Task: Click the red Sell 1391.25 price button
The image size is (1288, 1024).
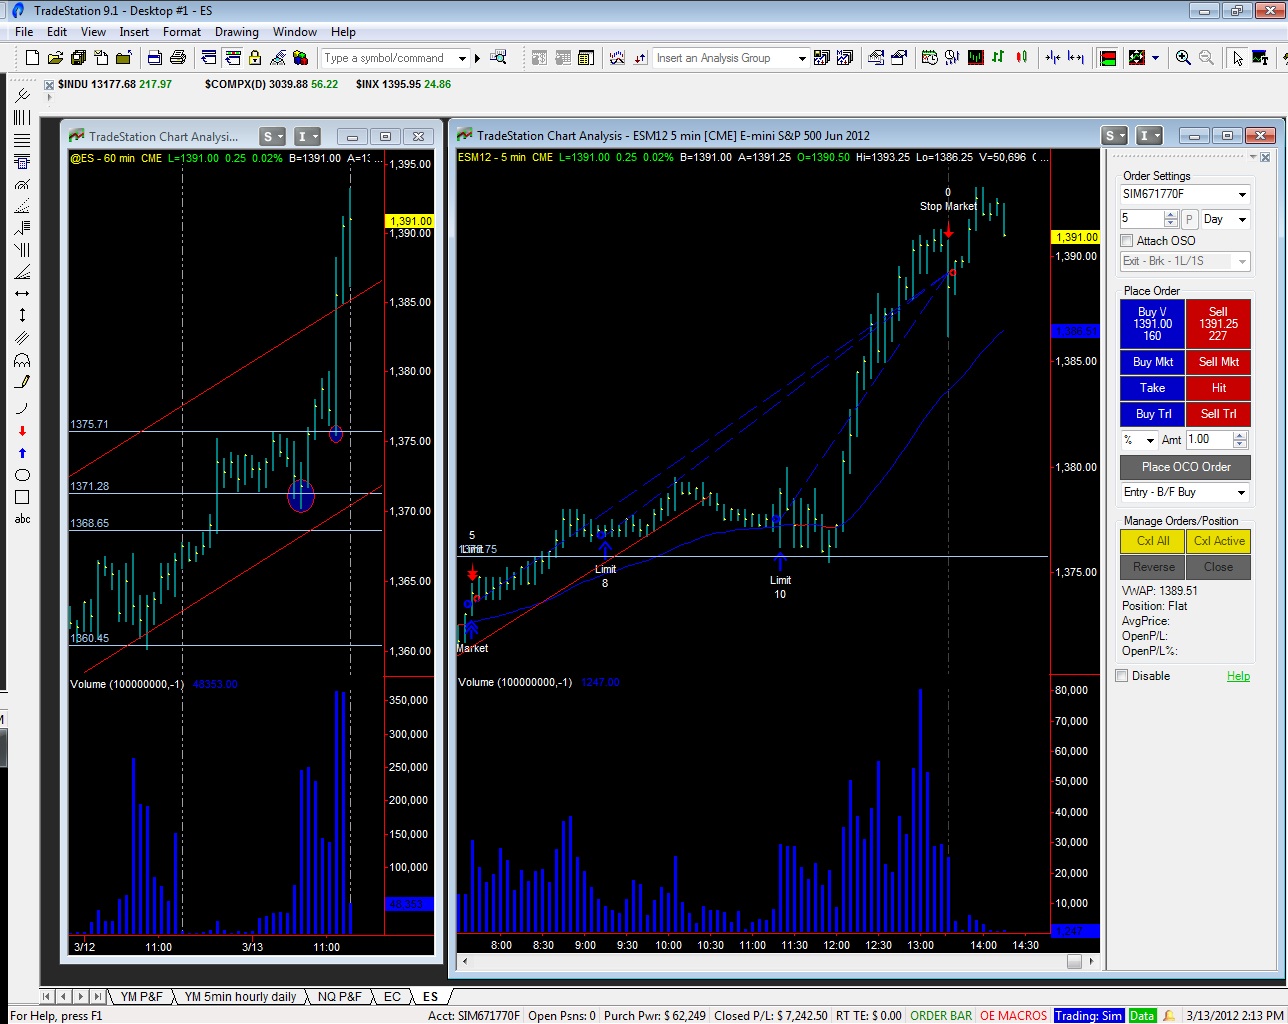Action: [x=1219, y=324]
